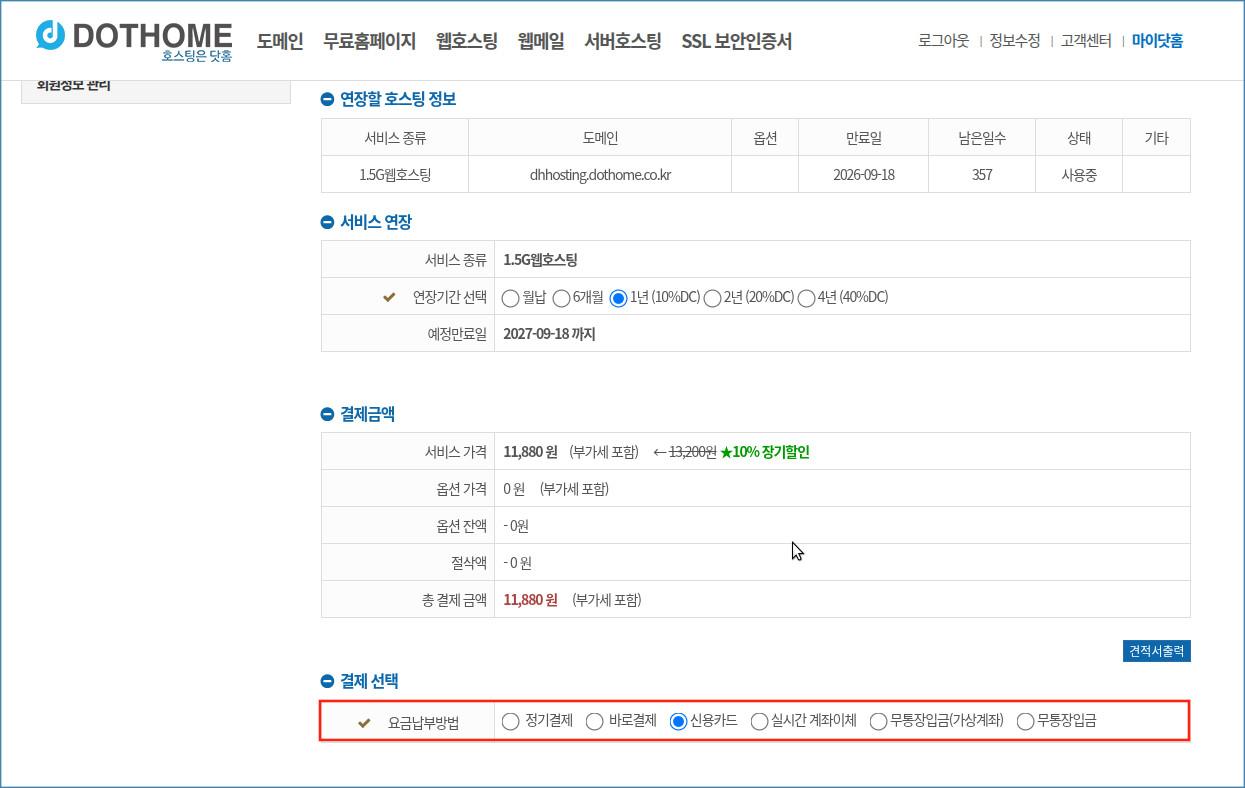The width and height of the screenshot is (1245, 788).
Task: Click the 결제 선택 section minus icon
Action: pos(327,681)
